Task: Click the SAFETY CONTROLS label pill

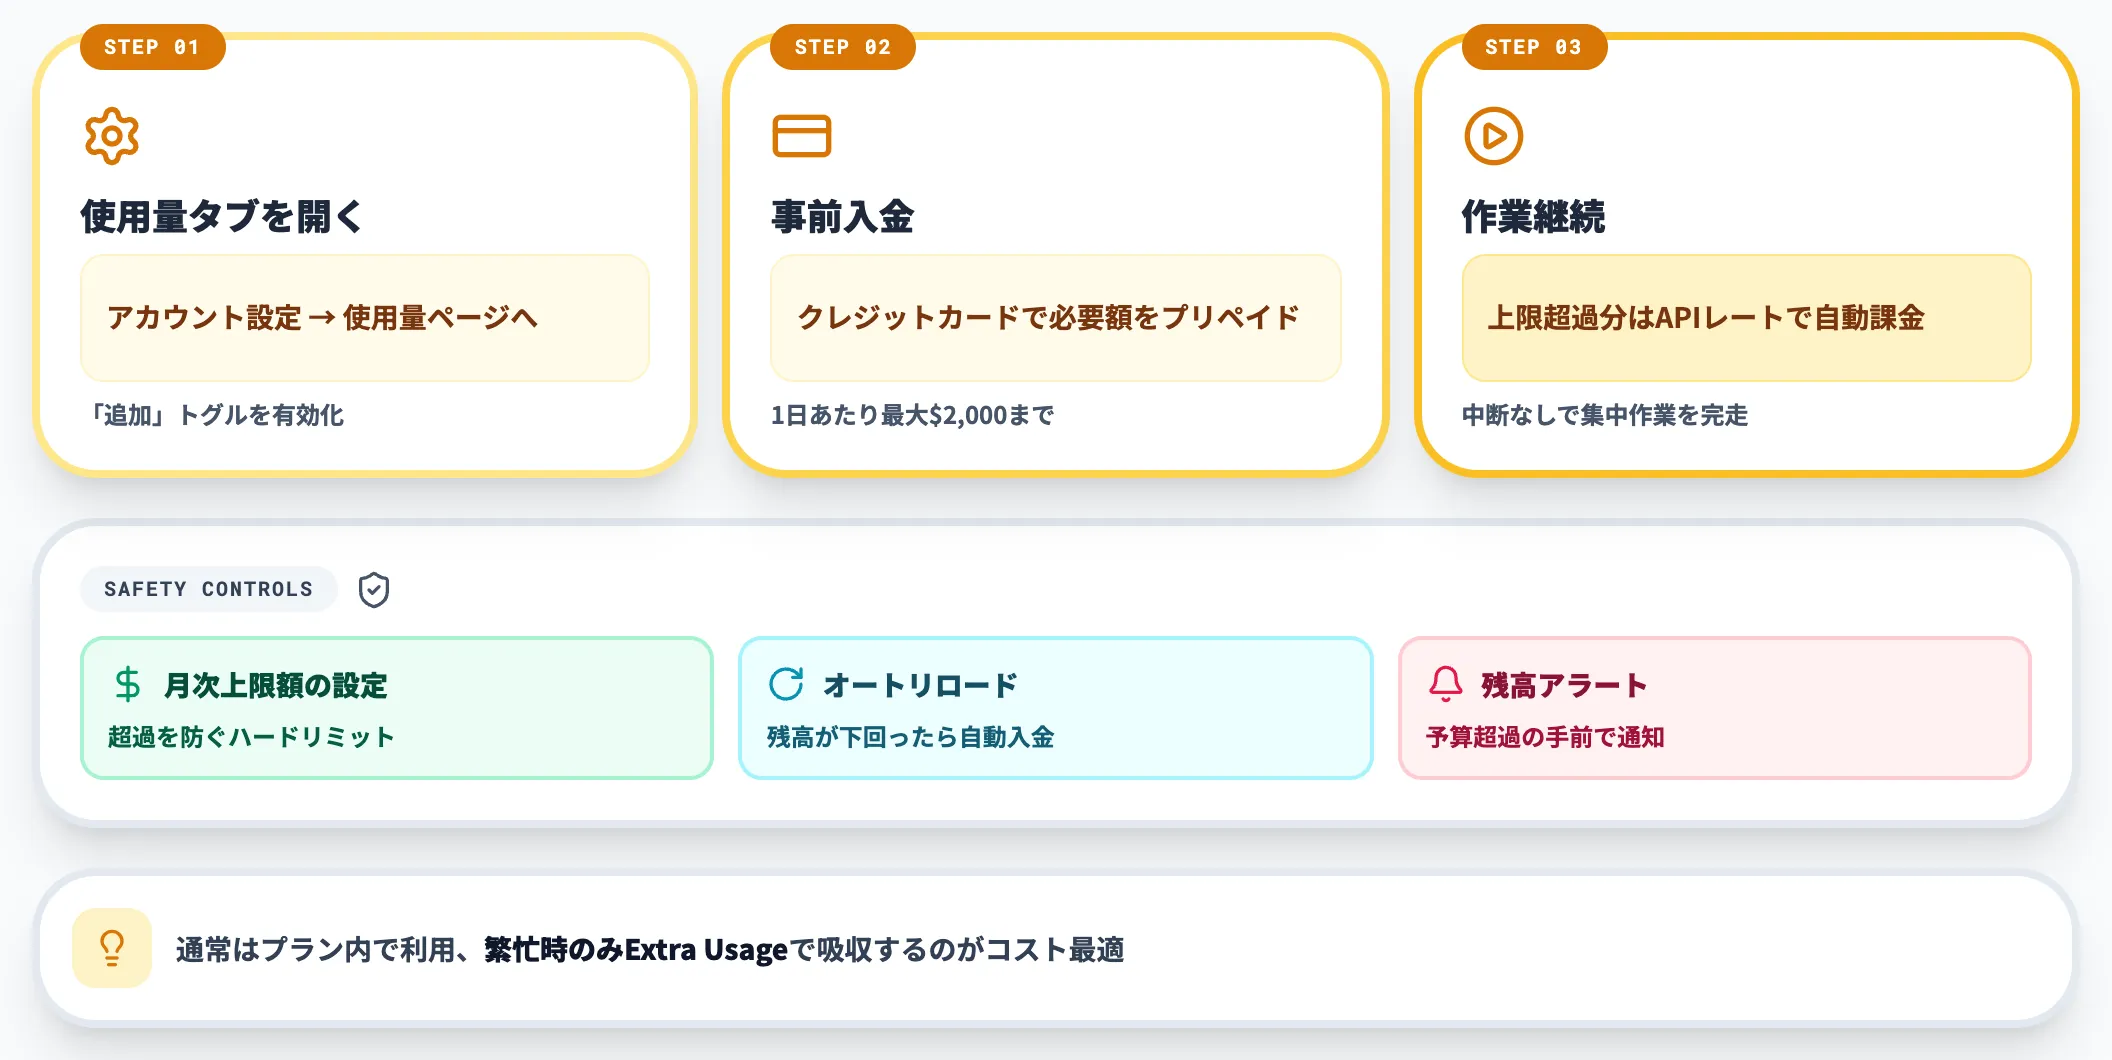Action: point(208,590)
